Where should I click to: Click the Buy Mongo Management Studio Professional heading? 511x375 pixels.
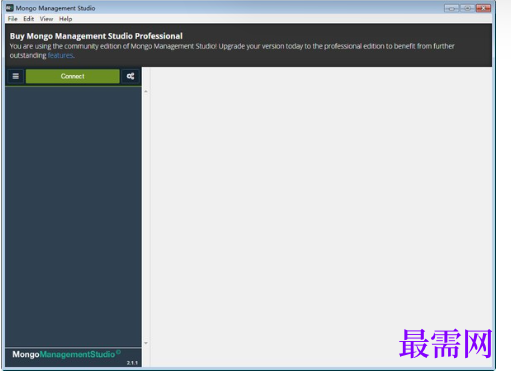click(x=96, y=36)
